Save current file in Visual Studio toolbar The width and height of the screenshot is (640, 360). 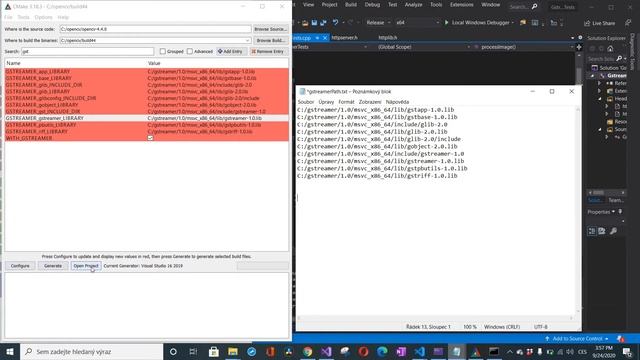[x=314, y=23]
